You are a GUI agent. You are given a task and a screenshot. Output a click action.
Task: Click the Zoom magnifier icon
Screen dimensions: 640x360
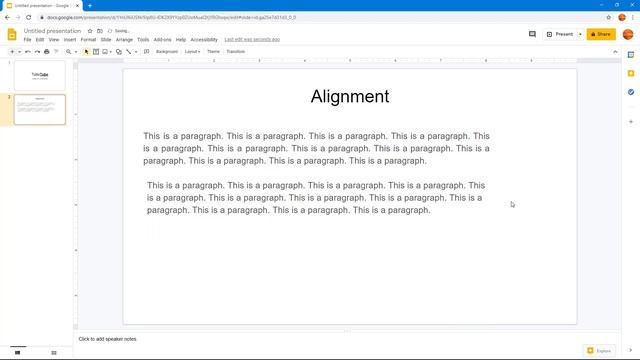coord(69,52)
